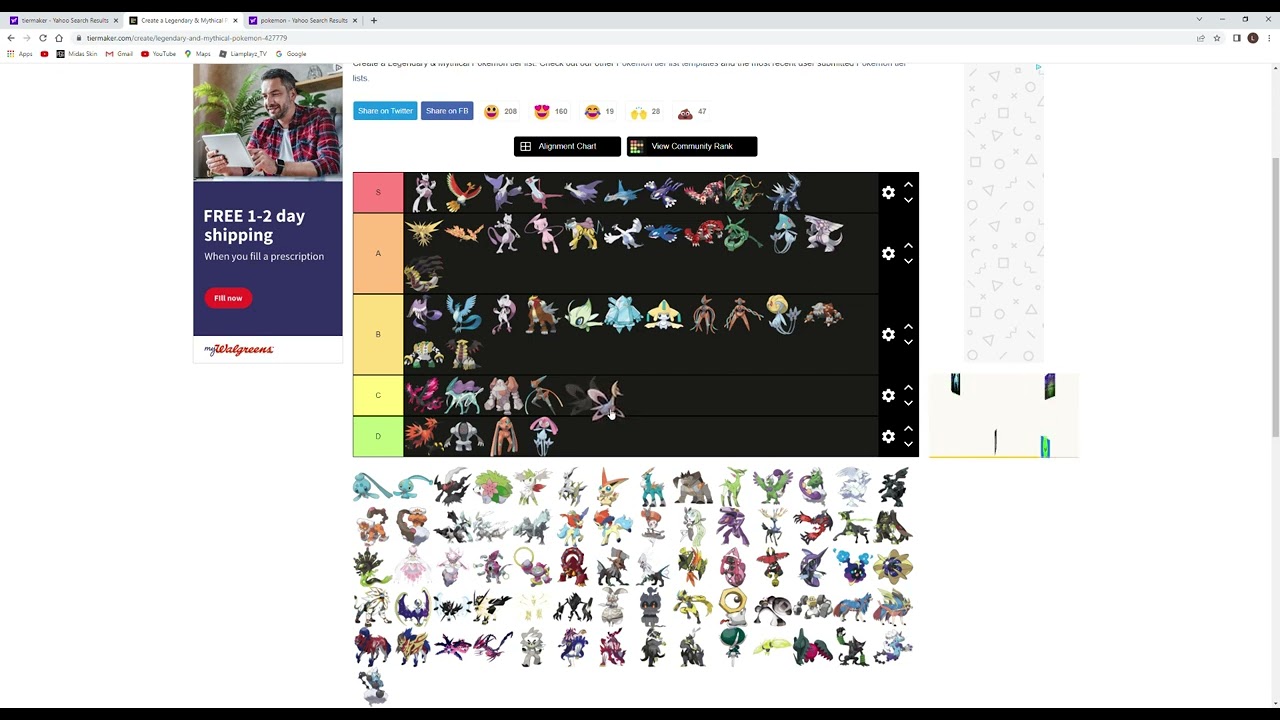Image resolution: width=1280 pixels, height=720 pixels.
Task: Open the Gmail bookmark
Action: click(119, 54)
